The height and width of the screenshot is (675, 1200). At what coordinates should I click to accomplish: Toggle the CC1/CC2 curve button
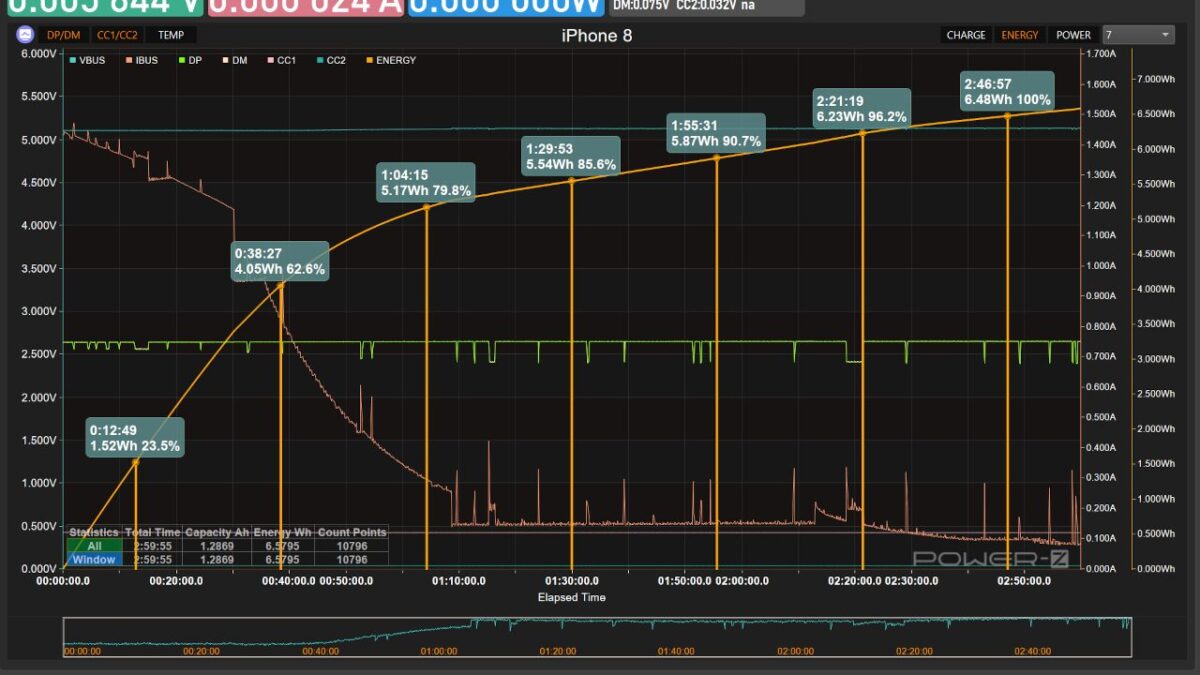click(119, 35)
